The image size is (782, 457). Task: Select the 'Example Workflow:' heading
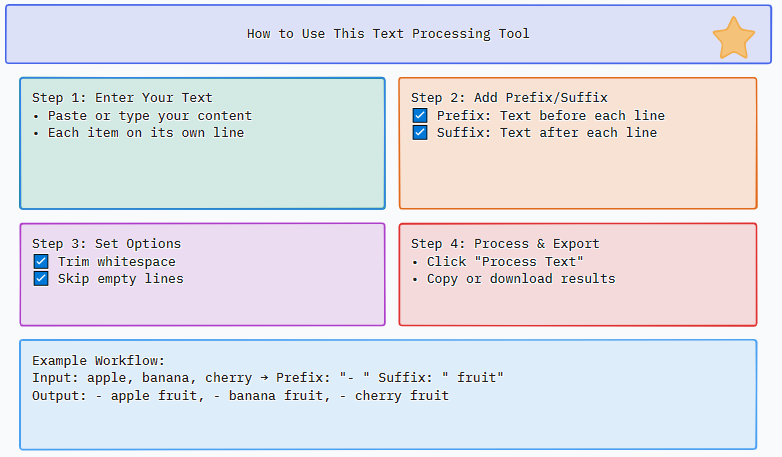(x=98, y=360)
